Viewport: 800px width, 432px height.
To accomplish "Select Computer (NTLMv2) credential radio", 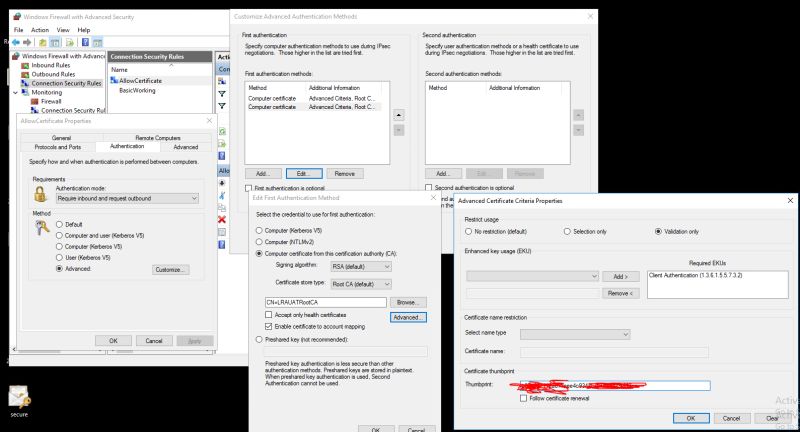I will coord(259,242).
